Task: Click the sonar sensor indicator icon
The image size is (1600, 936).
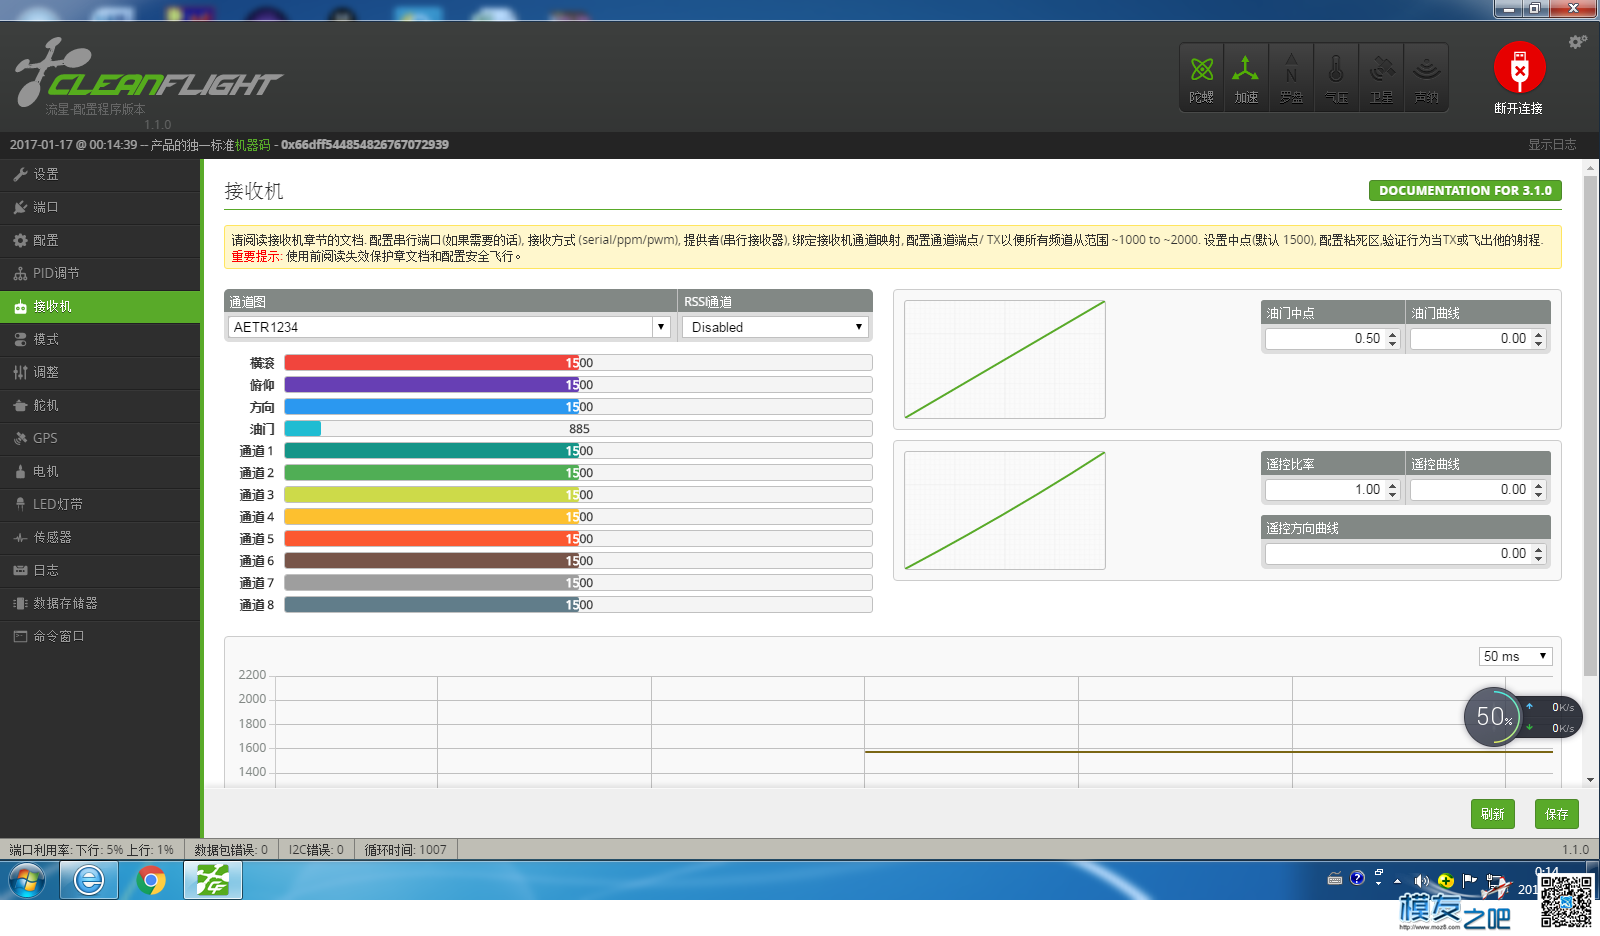Action: [x=1426, y=77]
